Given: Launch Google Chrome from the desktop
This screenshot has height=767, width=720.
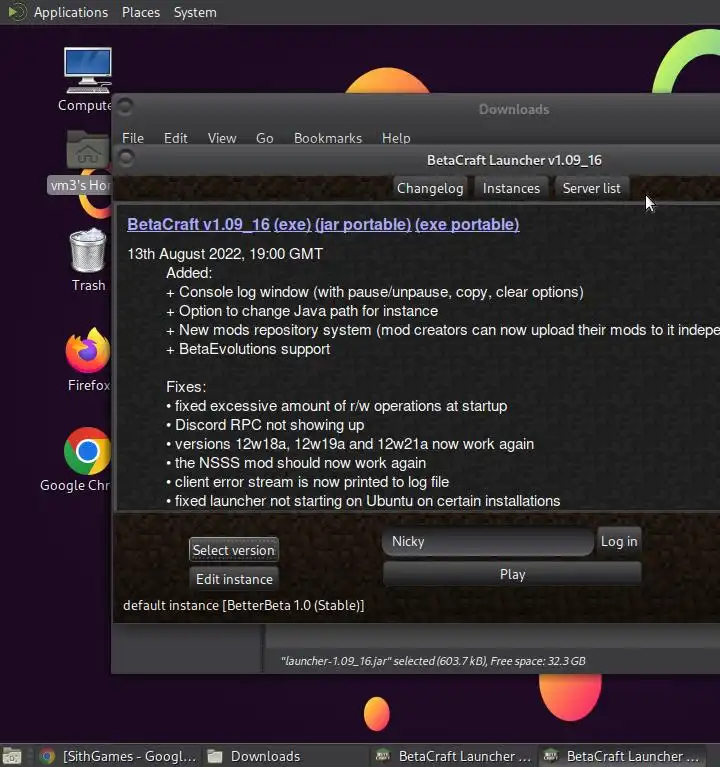Looking at the screenshot, I should coord(87,451).
